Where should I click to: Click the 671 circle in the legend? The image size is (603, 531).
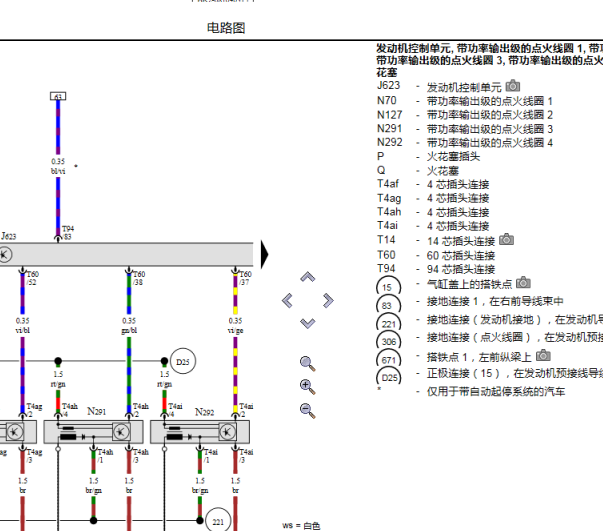pyautogui.click(x=388, y=360)
